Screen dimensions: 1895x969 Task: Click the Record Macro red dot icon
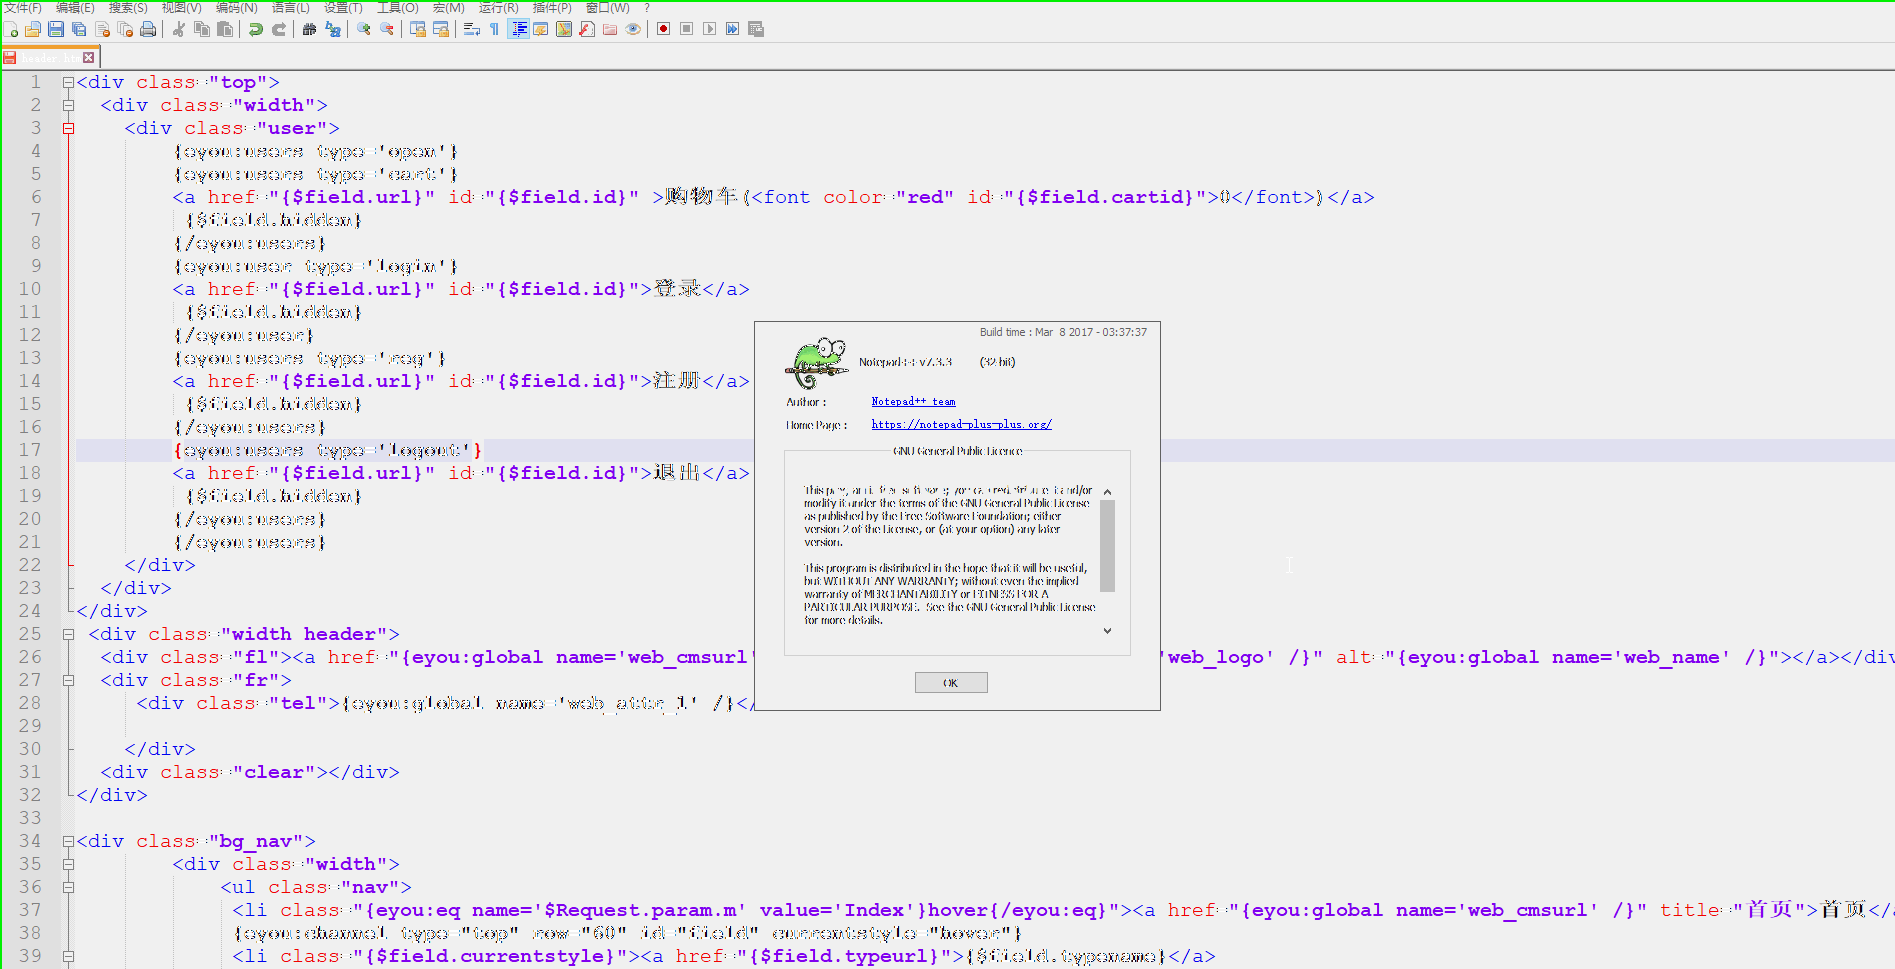(x=663, y=29)
